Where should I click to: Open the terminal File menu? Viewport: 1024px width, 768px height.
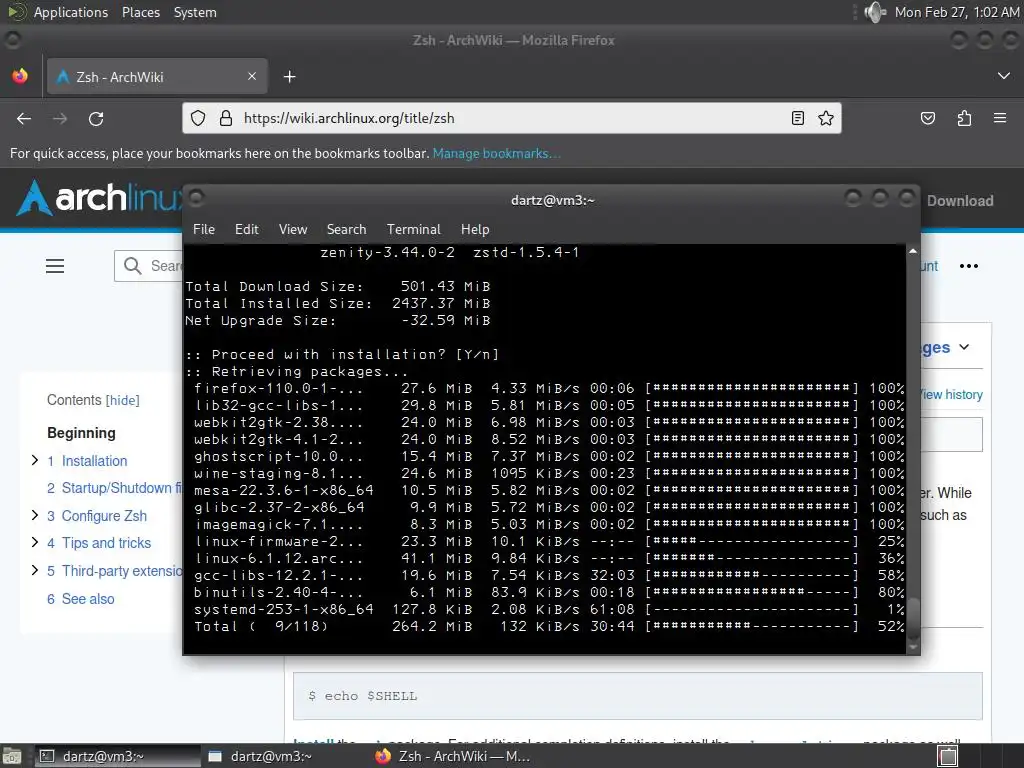pos(204,229)
